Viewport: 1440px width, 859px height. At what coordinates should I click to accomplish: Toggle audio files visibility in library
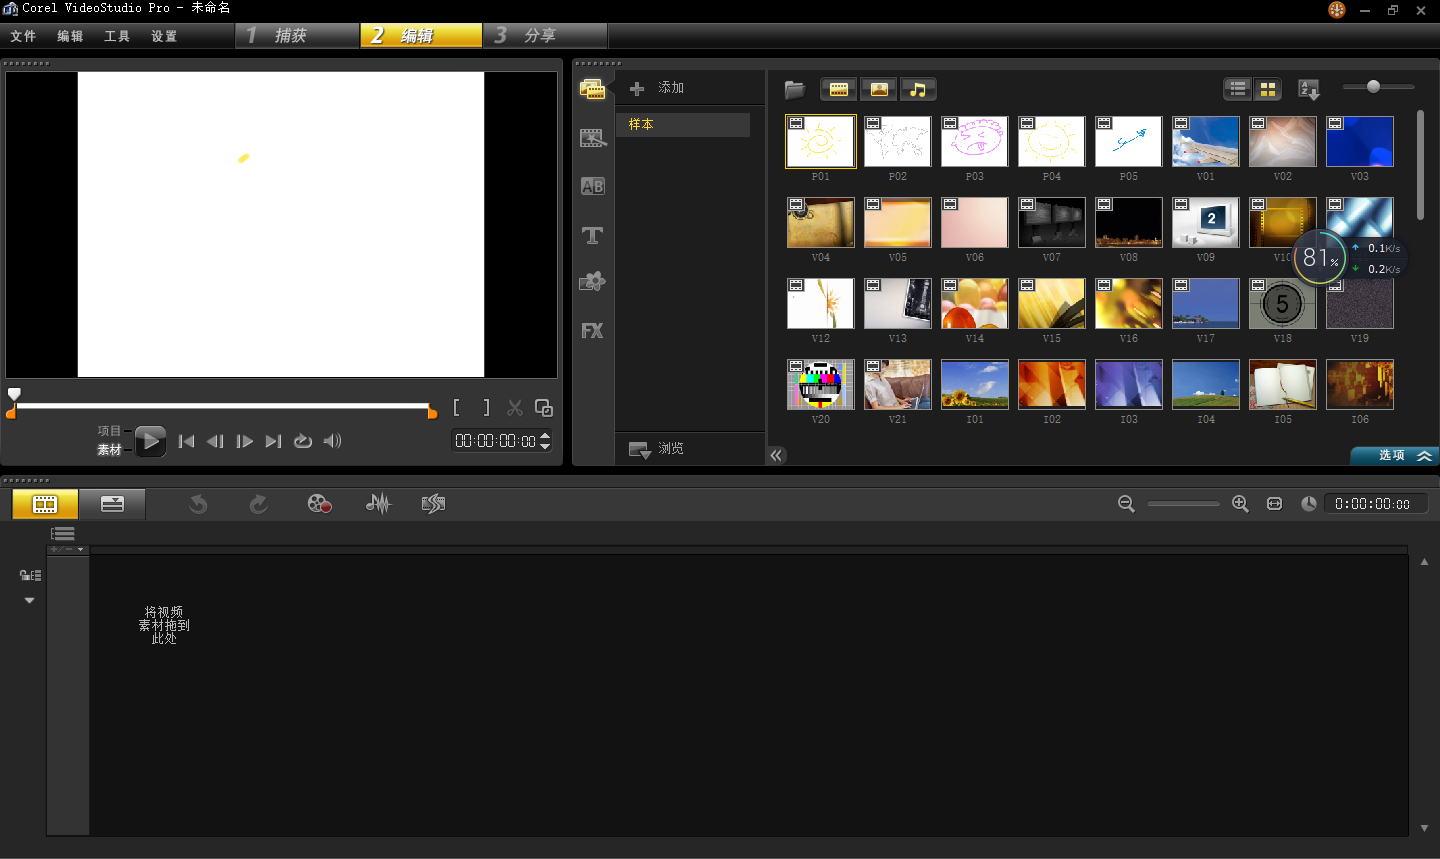(x=917, y=90)
